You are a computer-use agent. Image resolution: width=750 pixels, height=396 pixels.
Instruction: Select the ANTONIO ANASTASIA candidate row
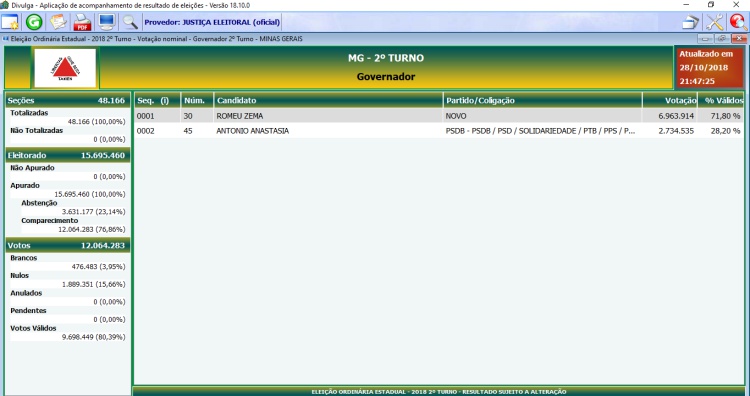[x=439, y=131]
